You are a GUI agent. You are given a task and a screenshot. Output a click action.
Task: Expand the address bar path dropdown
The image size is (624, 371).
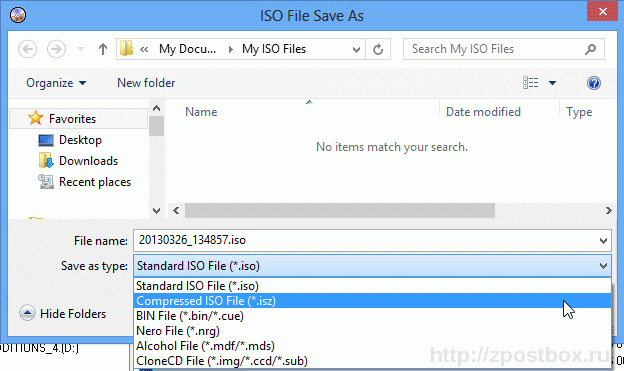356,50
